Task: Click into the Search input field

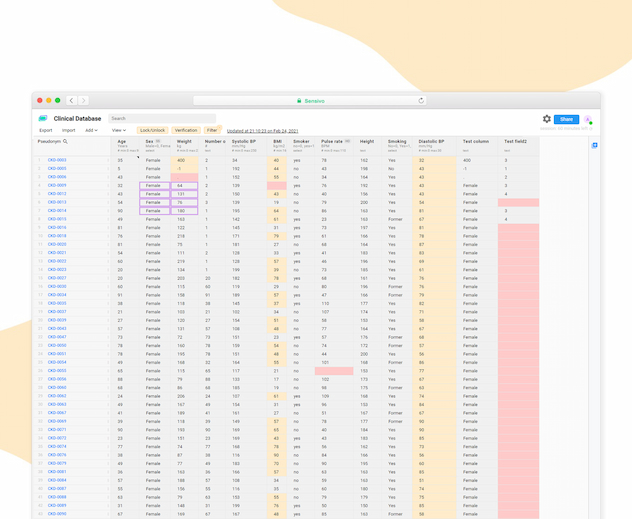Action: tap(162, 118)
